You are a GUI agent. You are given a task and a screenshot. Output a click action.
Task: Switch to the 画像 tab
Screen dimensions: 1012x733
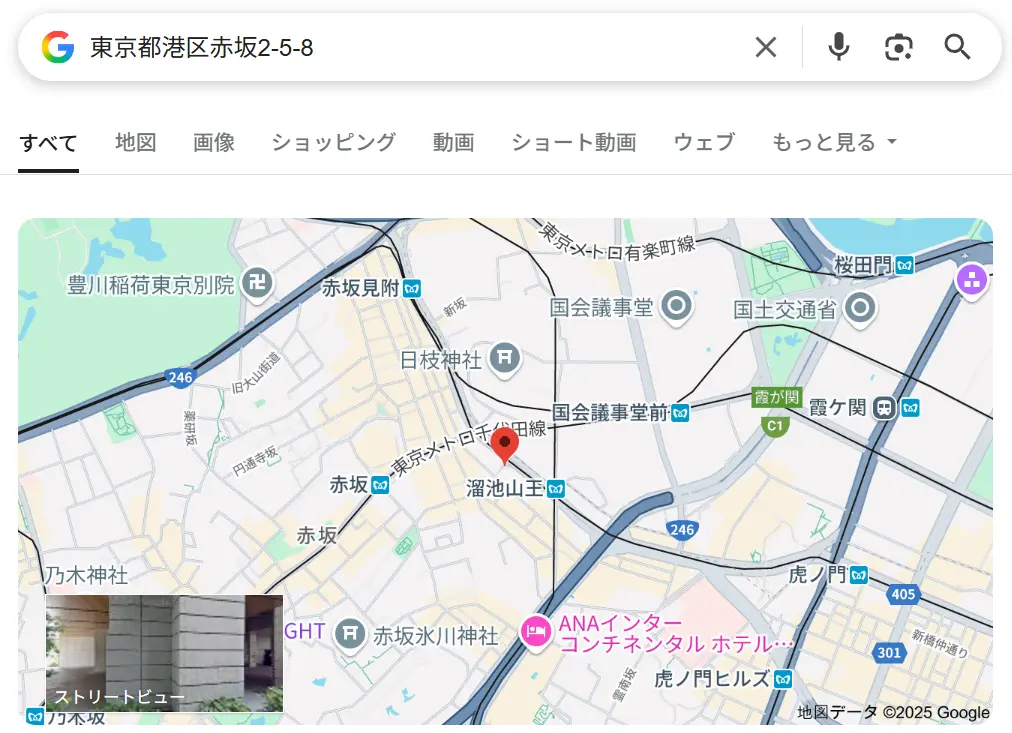[213, 143]
